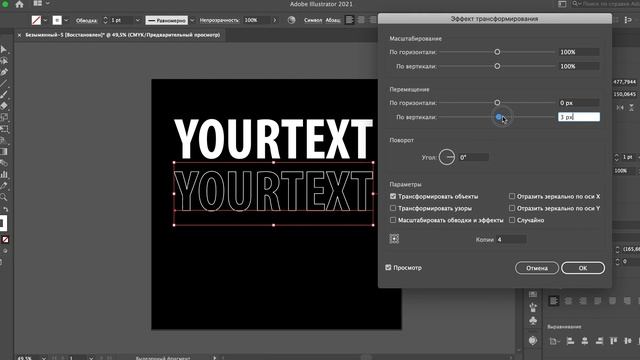Open the stroke weight dropdown

(138, 20)
